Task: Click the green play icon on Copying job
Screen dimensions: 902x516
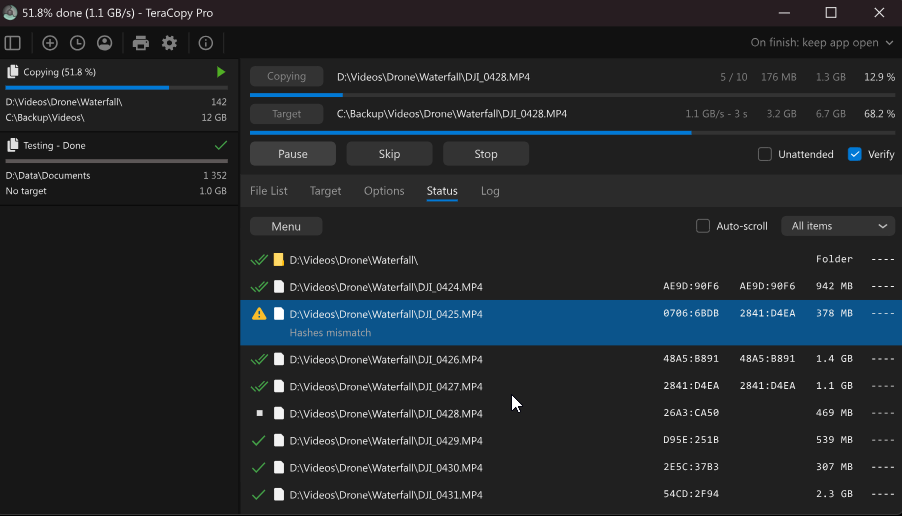Action: [x=221, y=72]
